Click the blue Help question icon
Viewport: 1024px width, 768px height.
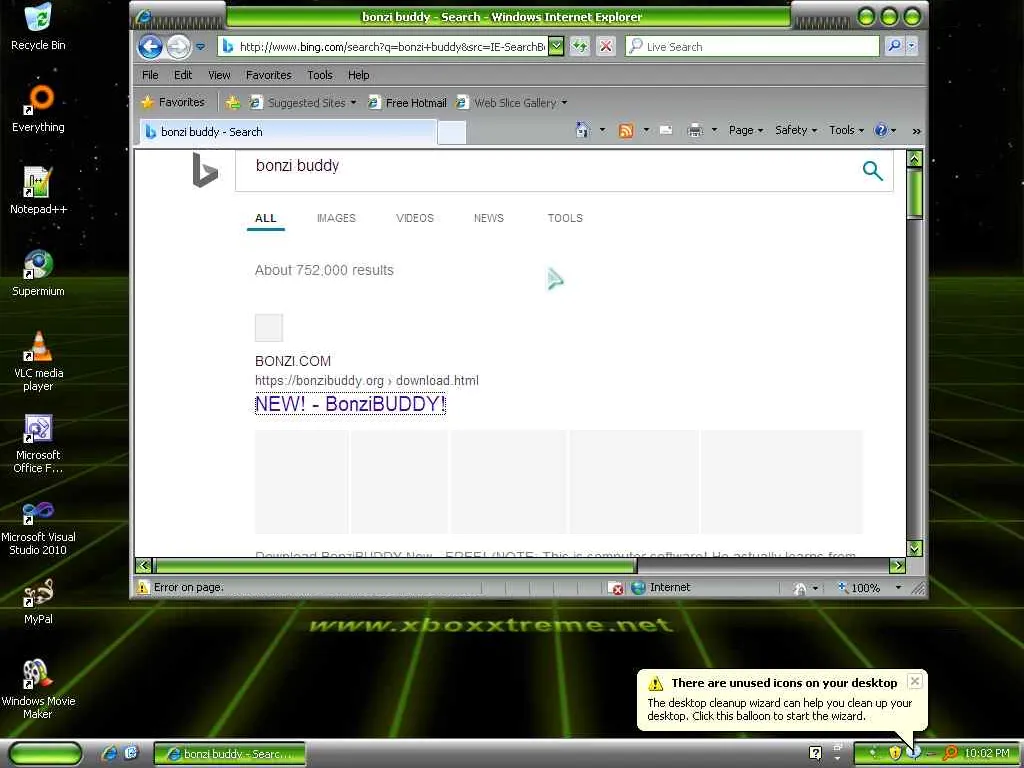[881, 130]
